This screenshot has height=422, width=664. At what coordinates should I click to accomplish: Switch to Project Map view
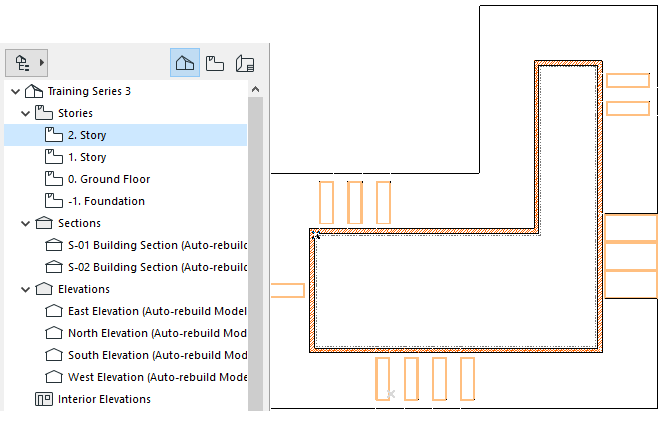click(x=185, y=63)
